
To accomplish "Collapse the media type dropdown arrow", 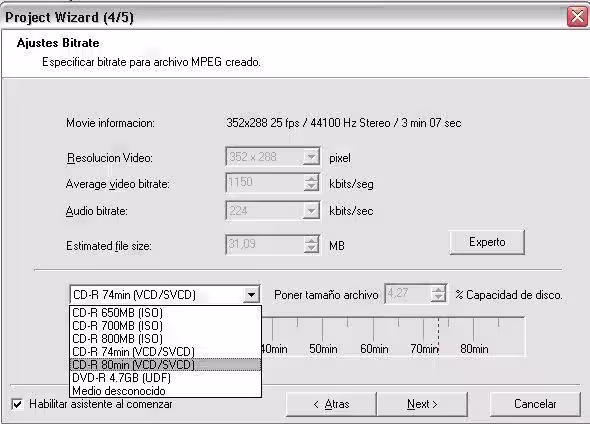I will click(251, 295).
